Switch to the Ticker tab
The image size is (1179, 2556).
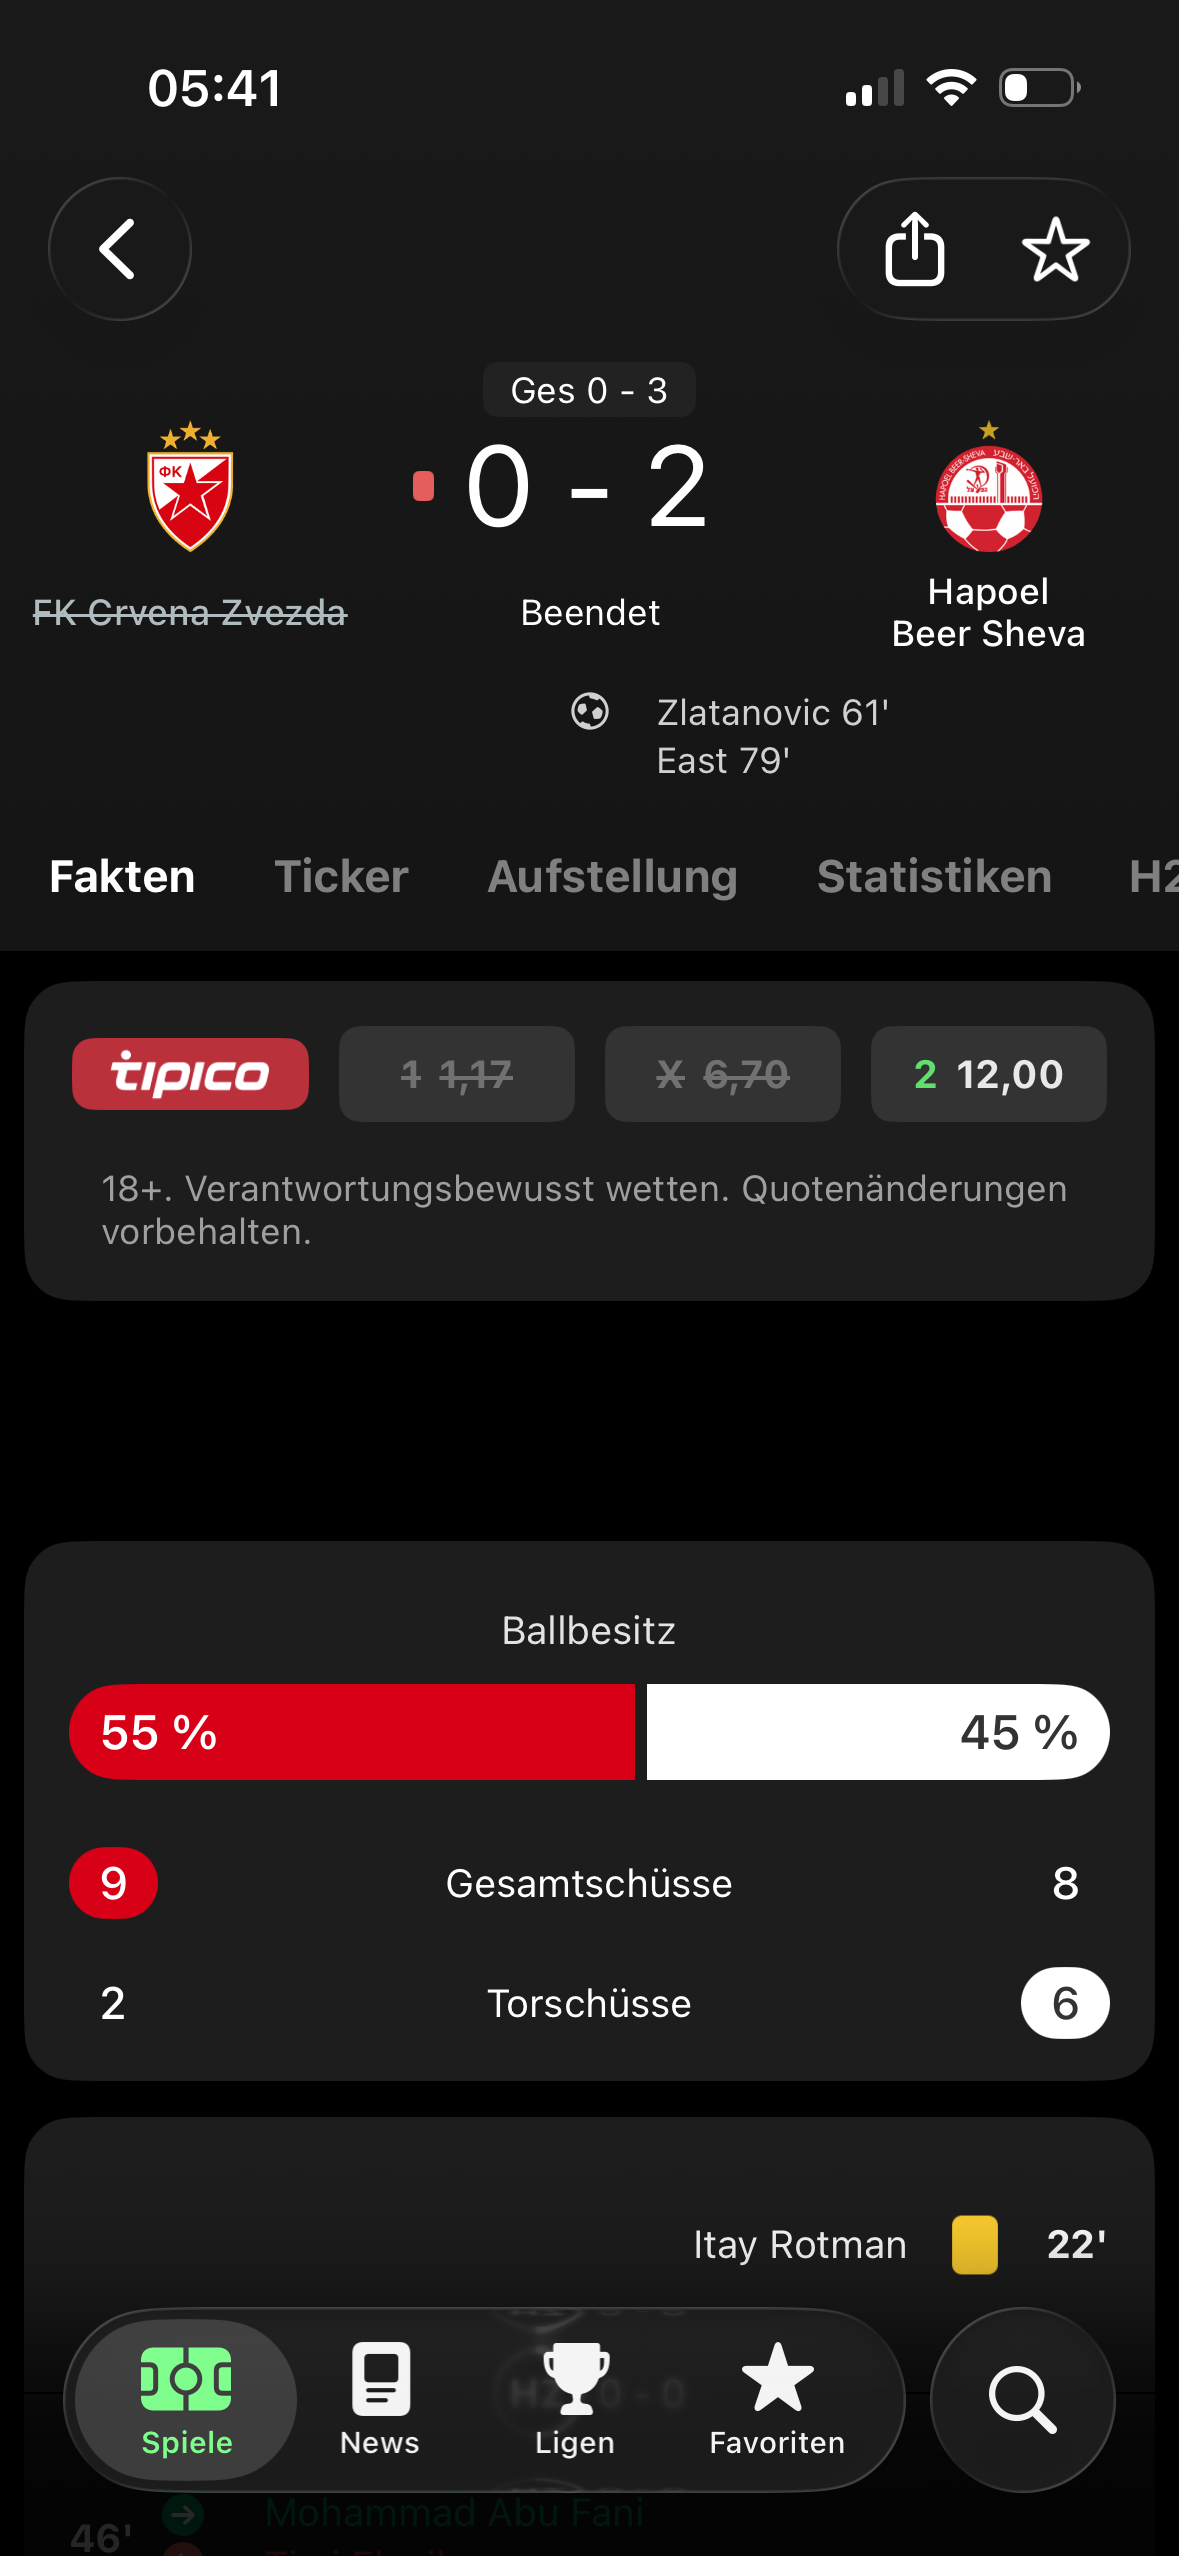coord(341,876)
